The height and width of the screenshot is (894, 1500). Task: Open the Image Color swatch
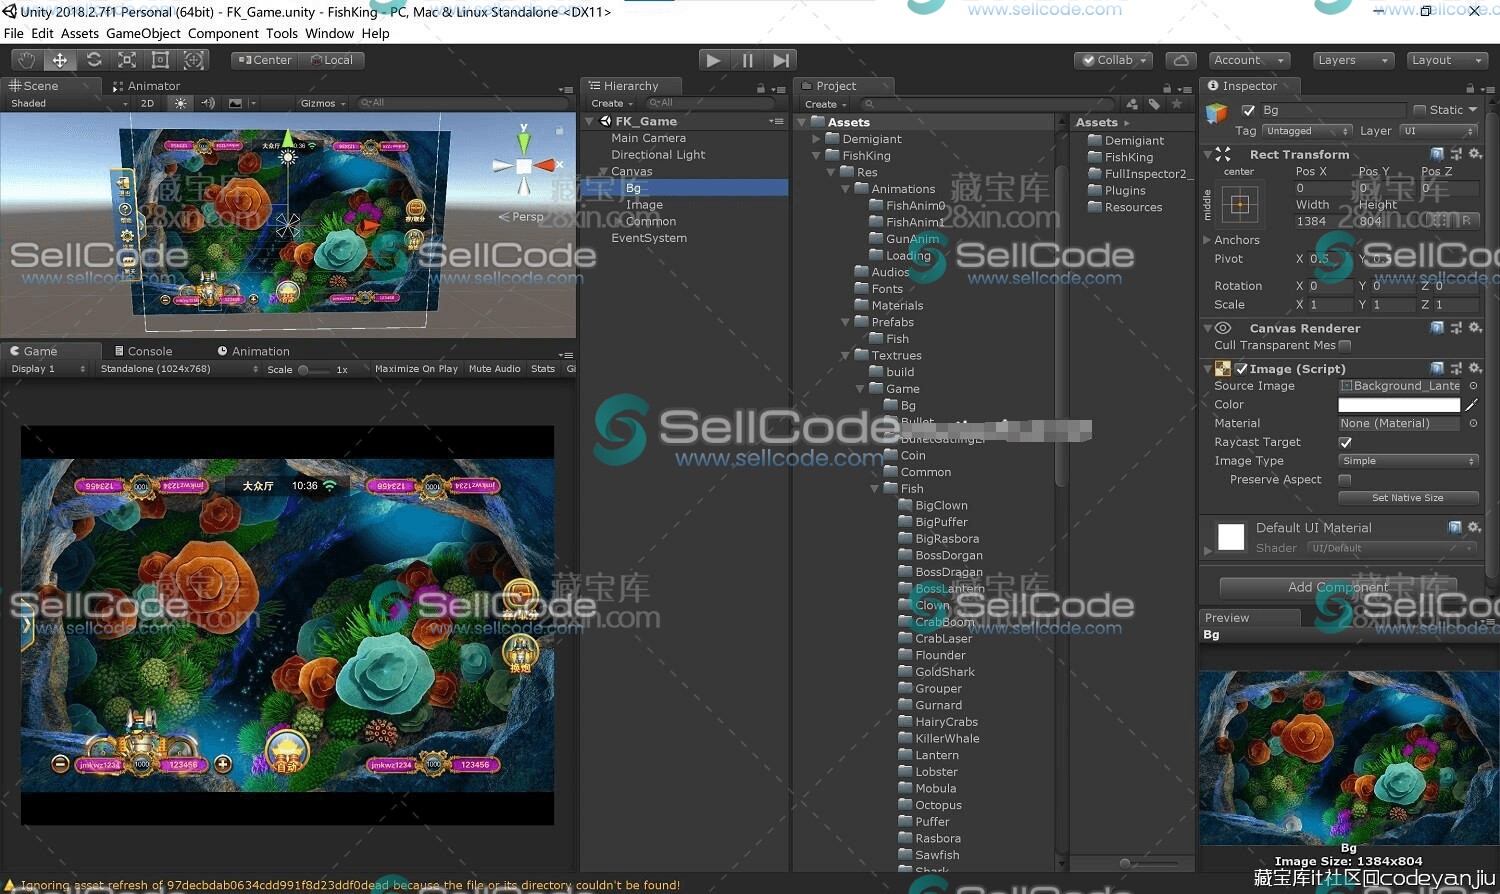(x=1399, y=404)
